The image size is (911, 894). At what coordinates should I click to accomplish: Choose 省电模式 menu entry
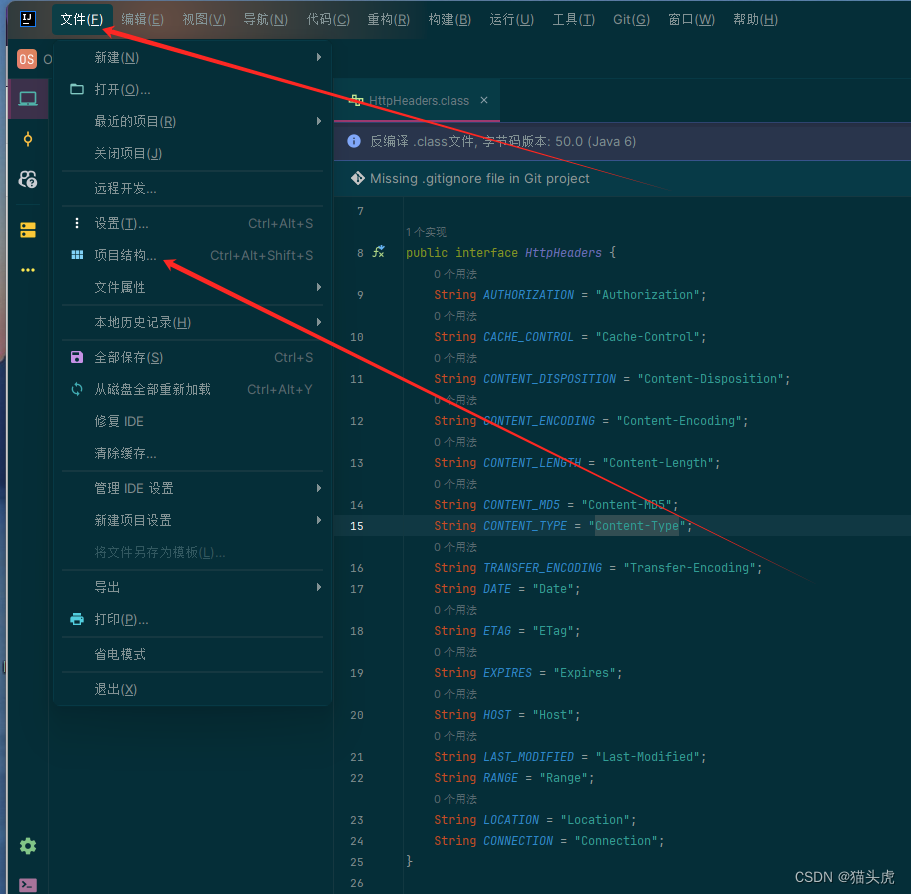click(192, 654)
